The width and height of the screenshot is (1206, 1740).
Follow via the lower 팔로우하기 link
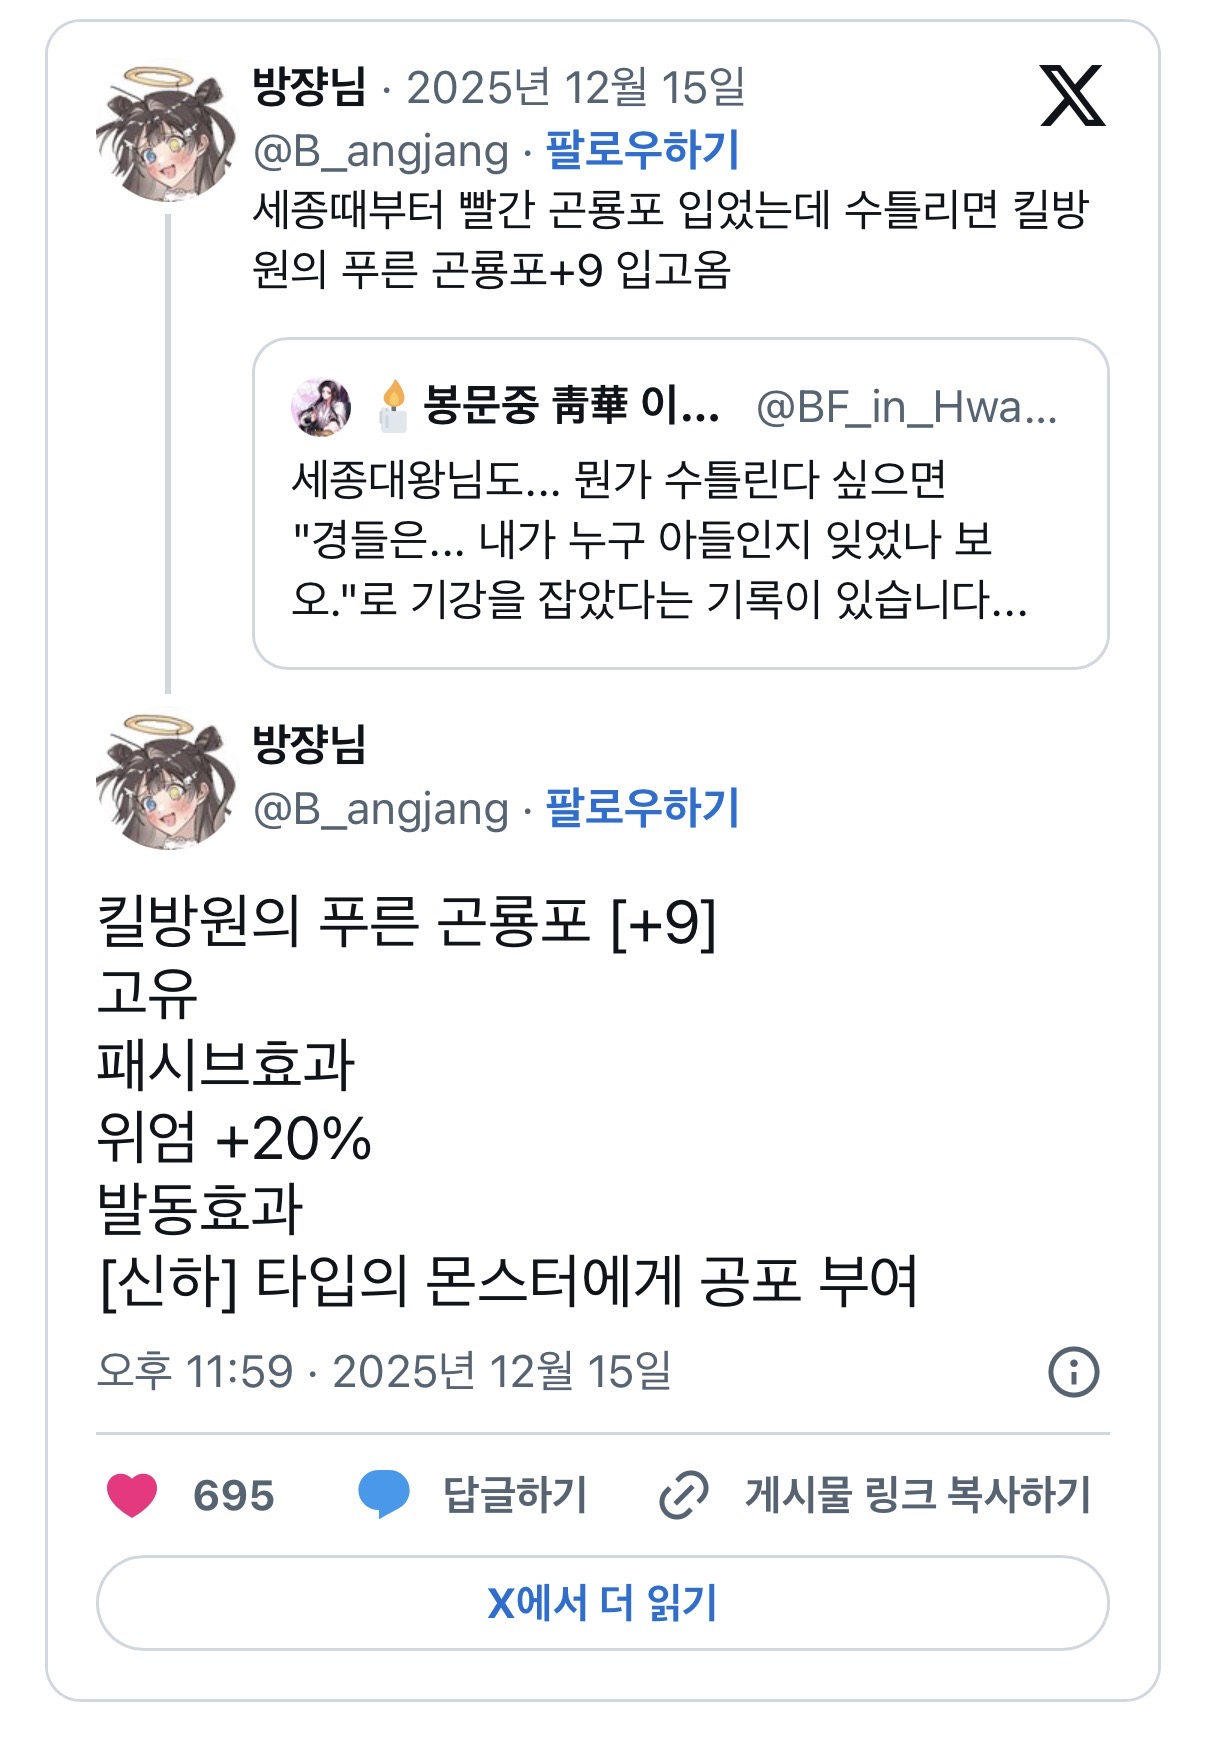[x=642, y=808]
